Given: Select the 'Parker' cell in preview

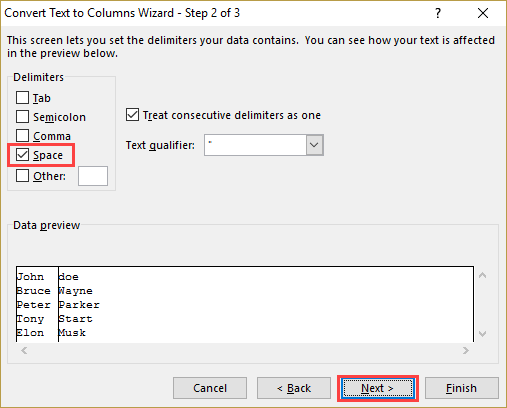Looking at the screenshot, I should [79, 305].
